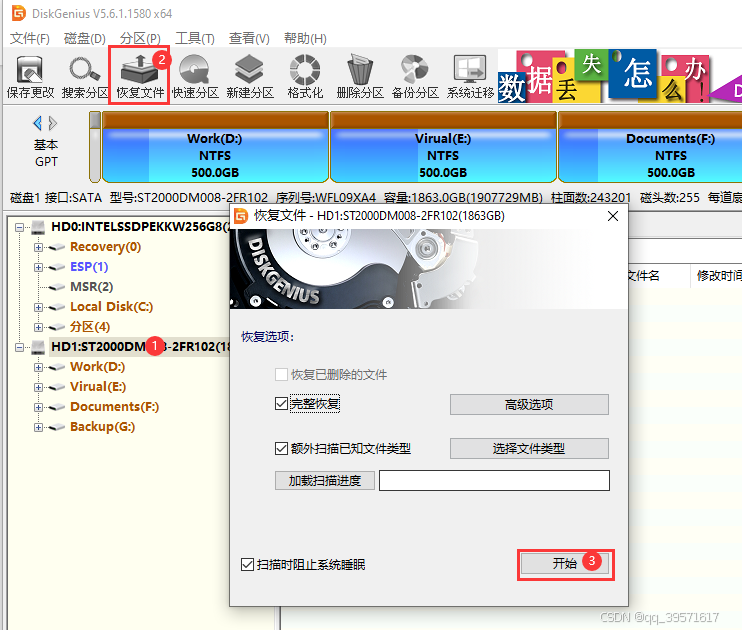Select 分区(4) in the disk tree
Screen dimensions: 742x630
pyautogui.click(x=90, y=327)
